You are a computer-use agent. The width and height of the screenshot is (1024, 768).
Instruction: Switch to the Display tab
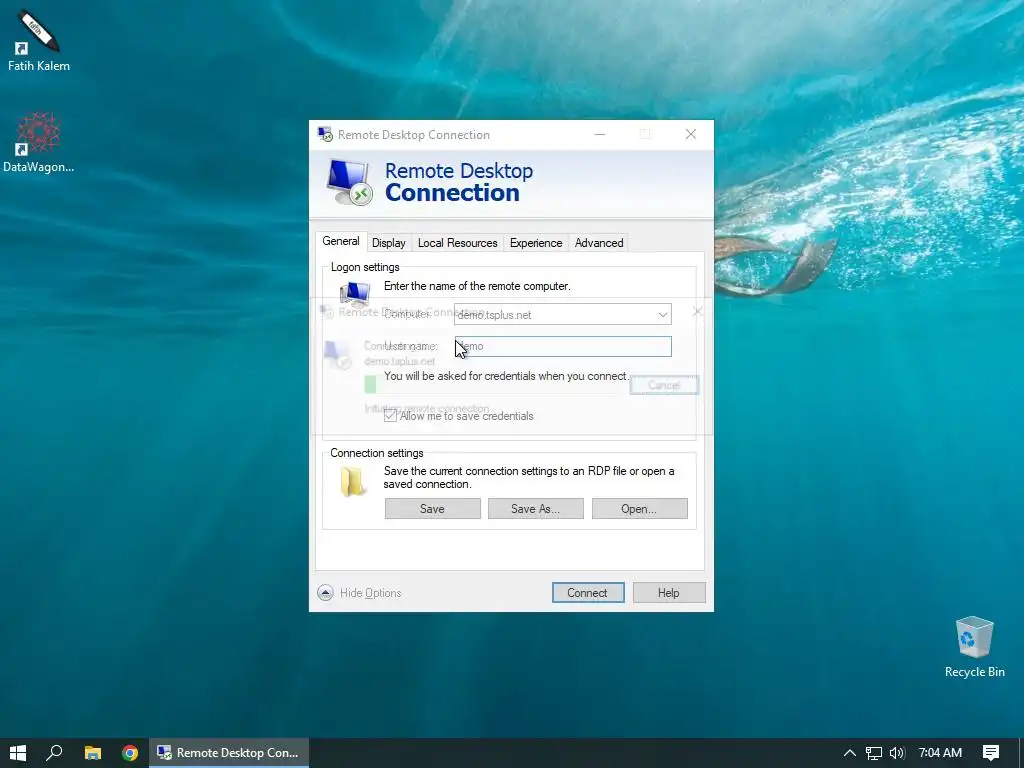[x=389, y=243]
